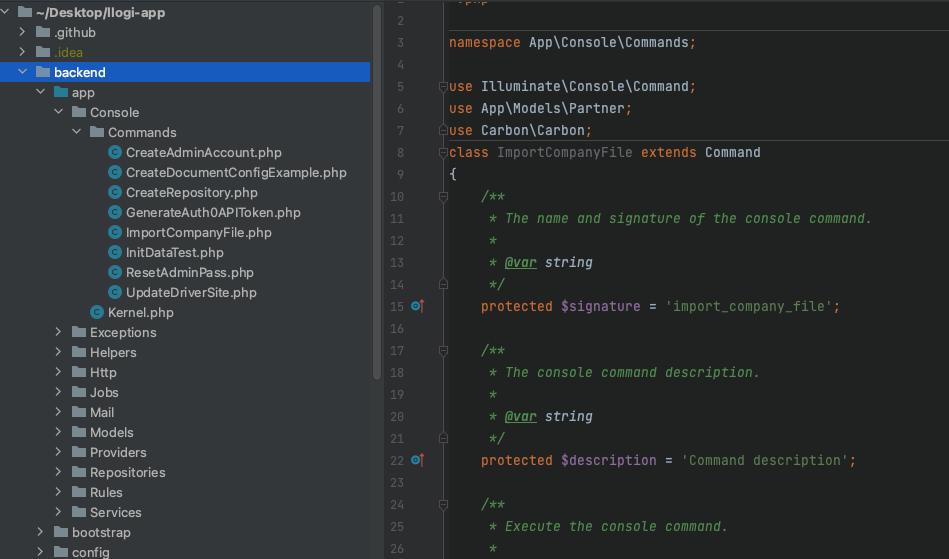Screen dimensions: 949x559
Task: Fold the doc comment starting line 24
Action: click(443, 505)
